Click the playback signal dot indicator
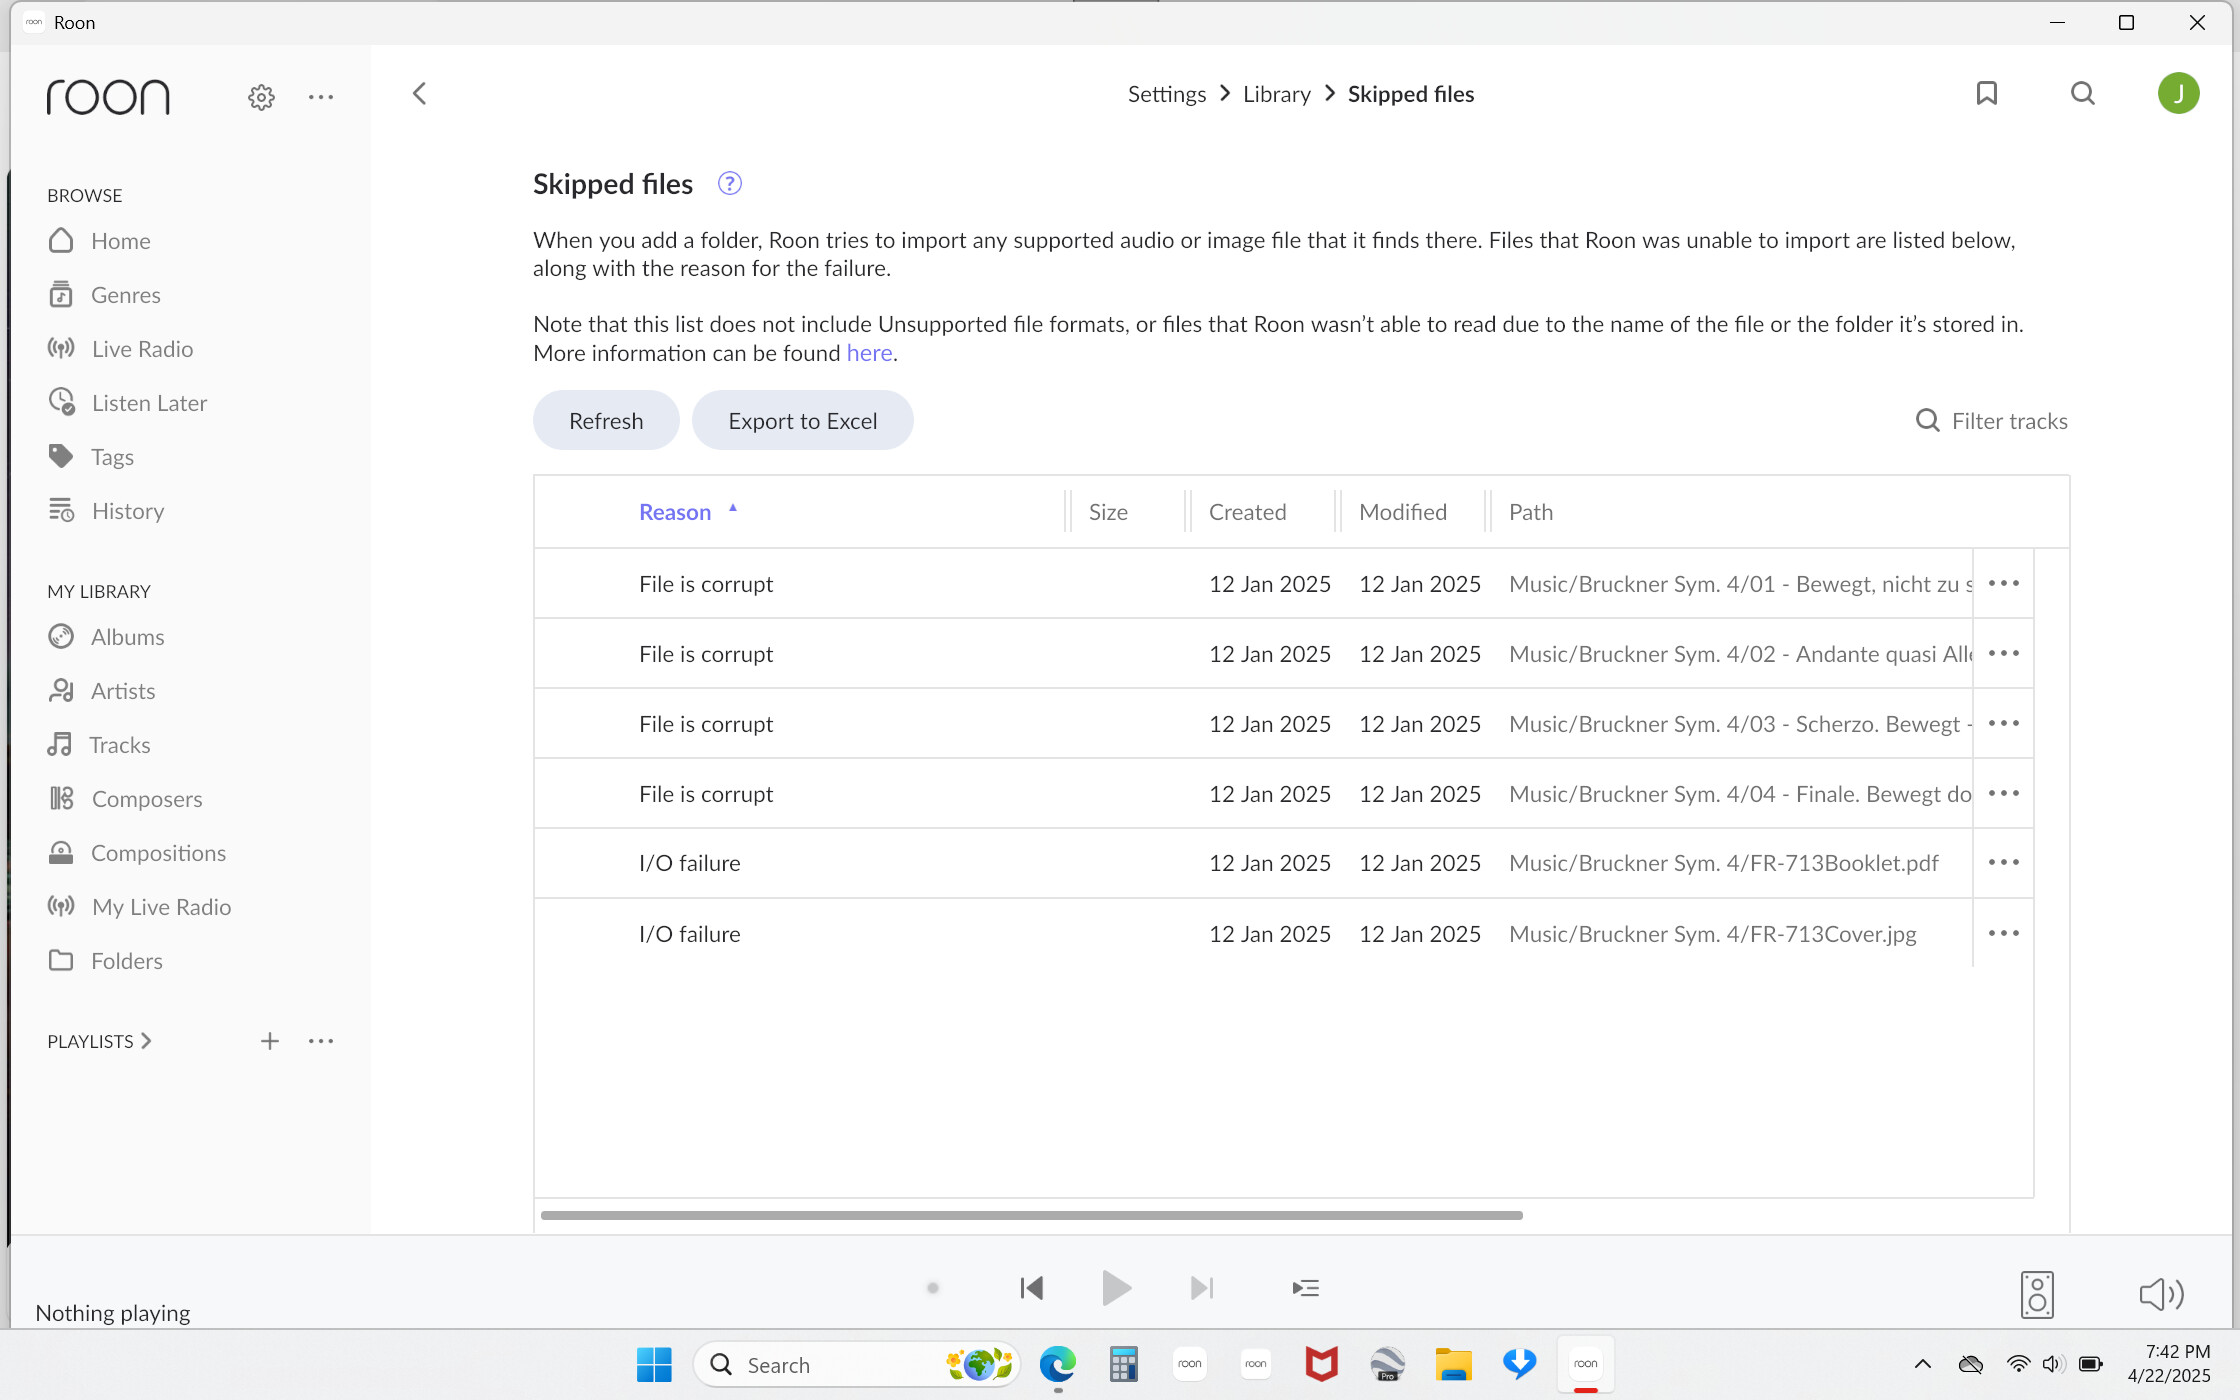This screenshot has width=2240, height=1400. click(x=932, y=1288)
